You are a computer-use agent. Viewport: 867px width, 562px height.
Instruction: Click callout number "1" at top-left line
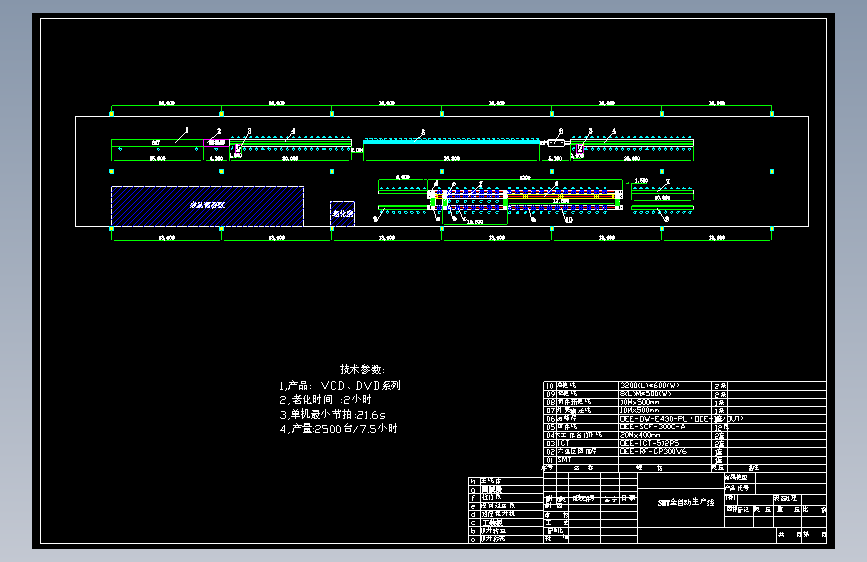[187, 130]
